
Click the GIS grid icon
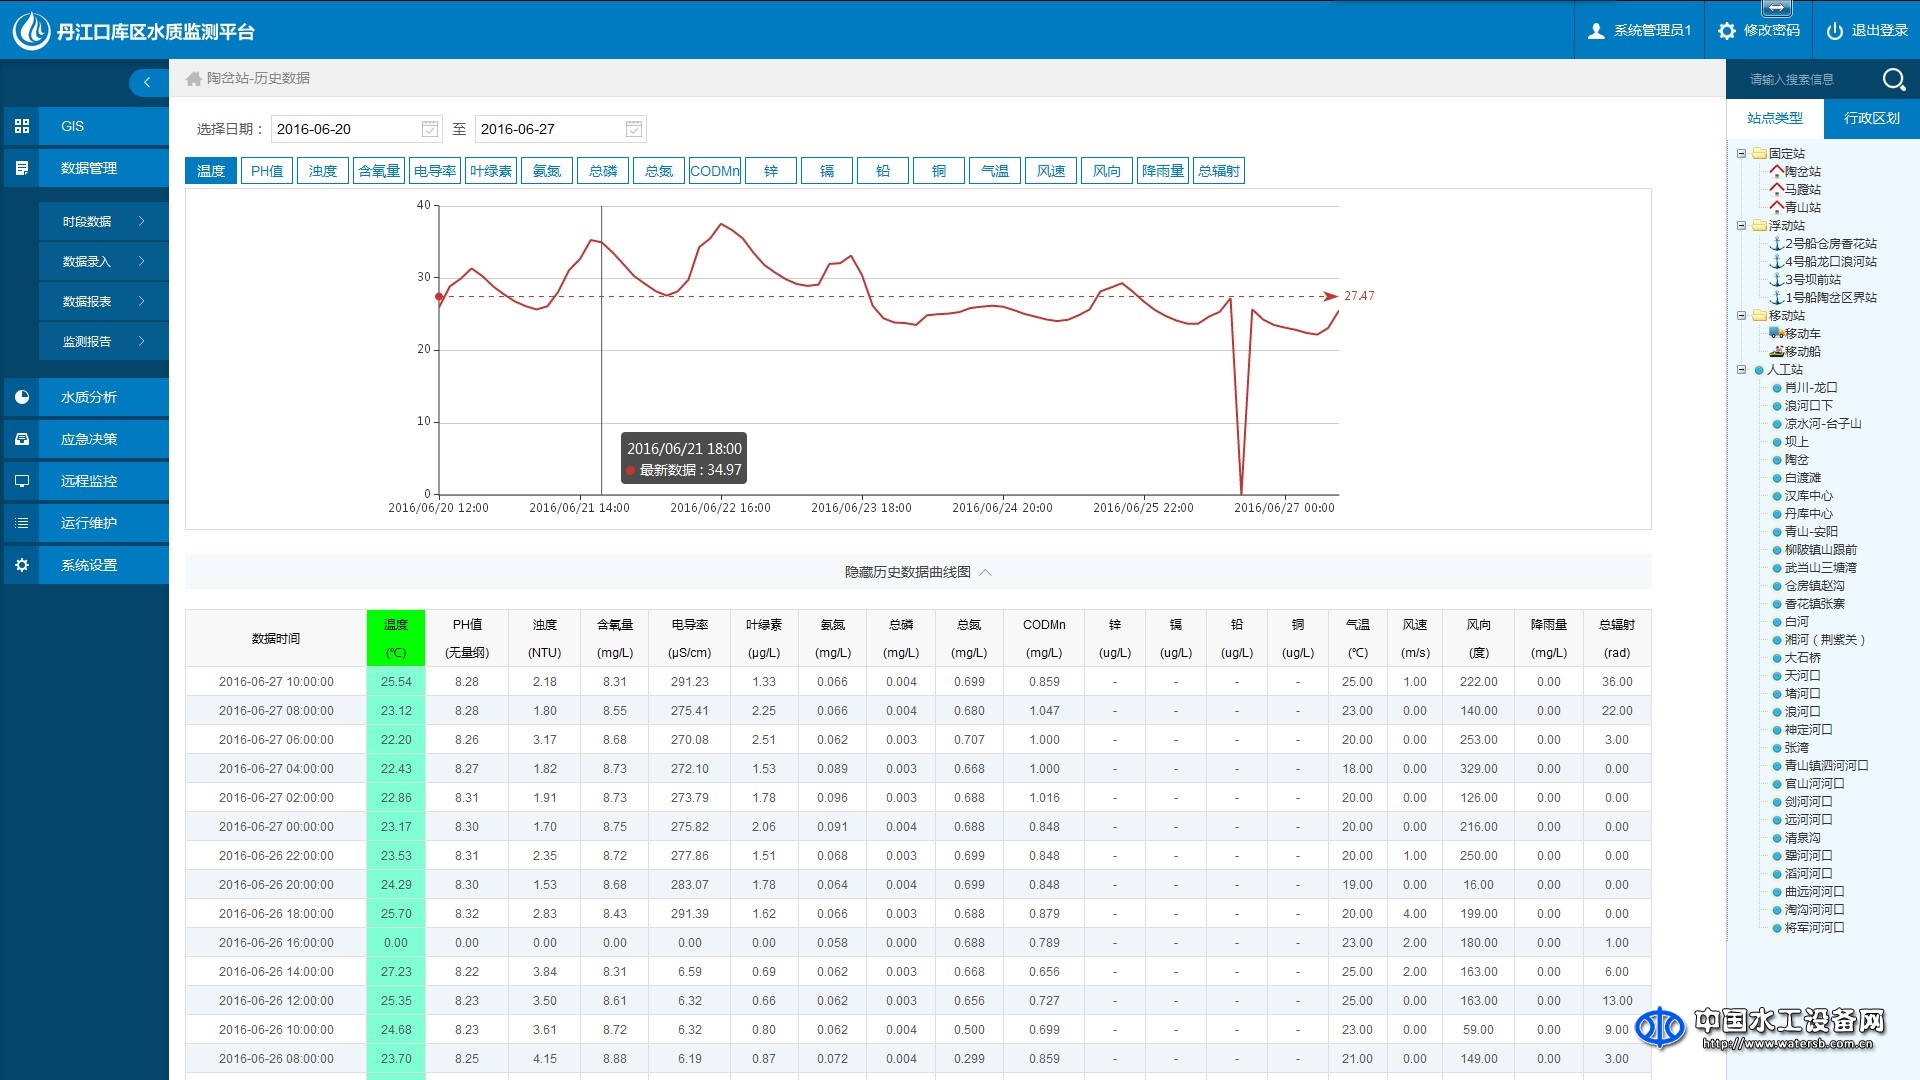(x=22, y=126)
